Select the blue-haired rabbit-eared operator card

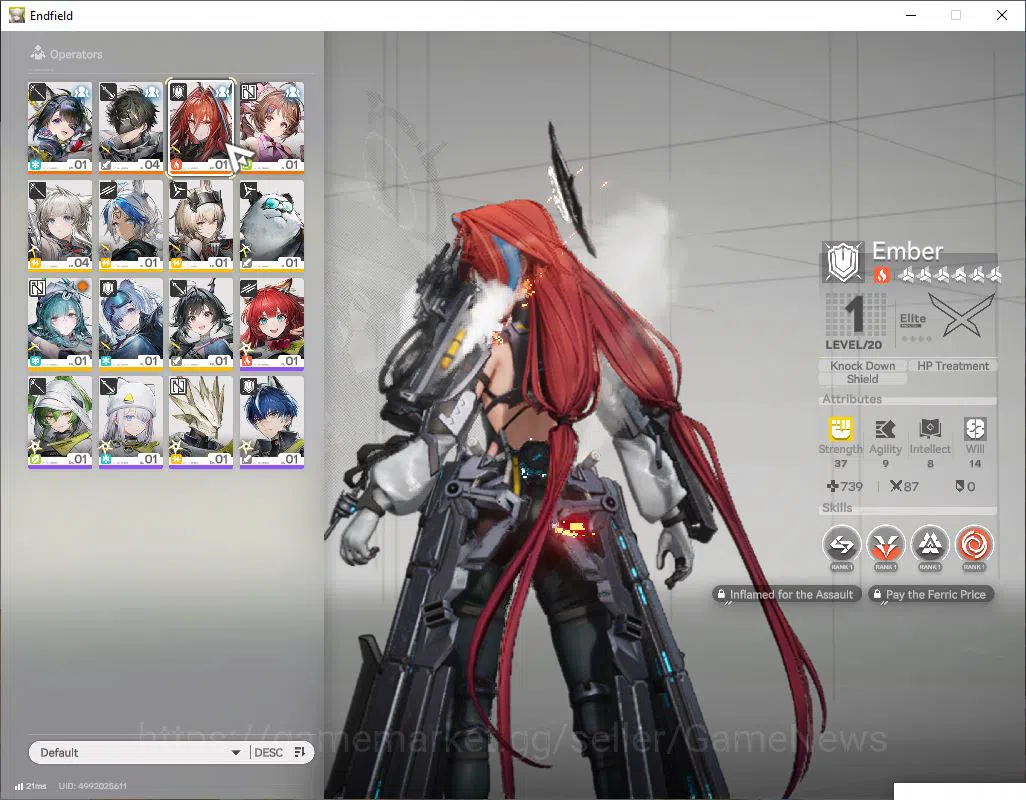pos(130,225)
